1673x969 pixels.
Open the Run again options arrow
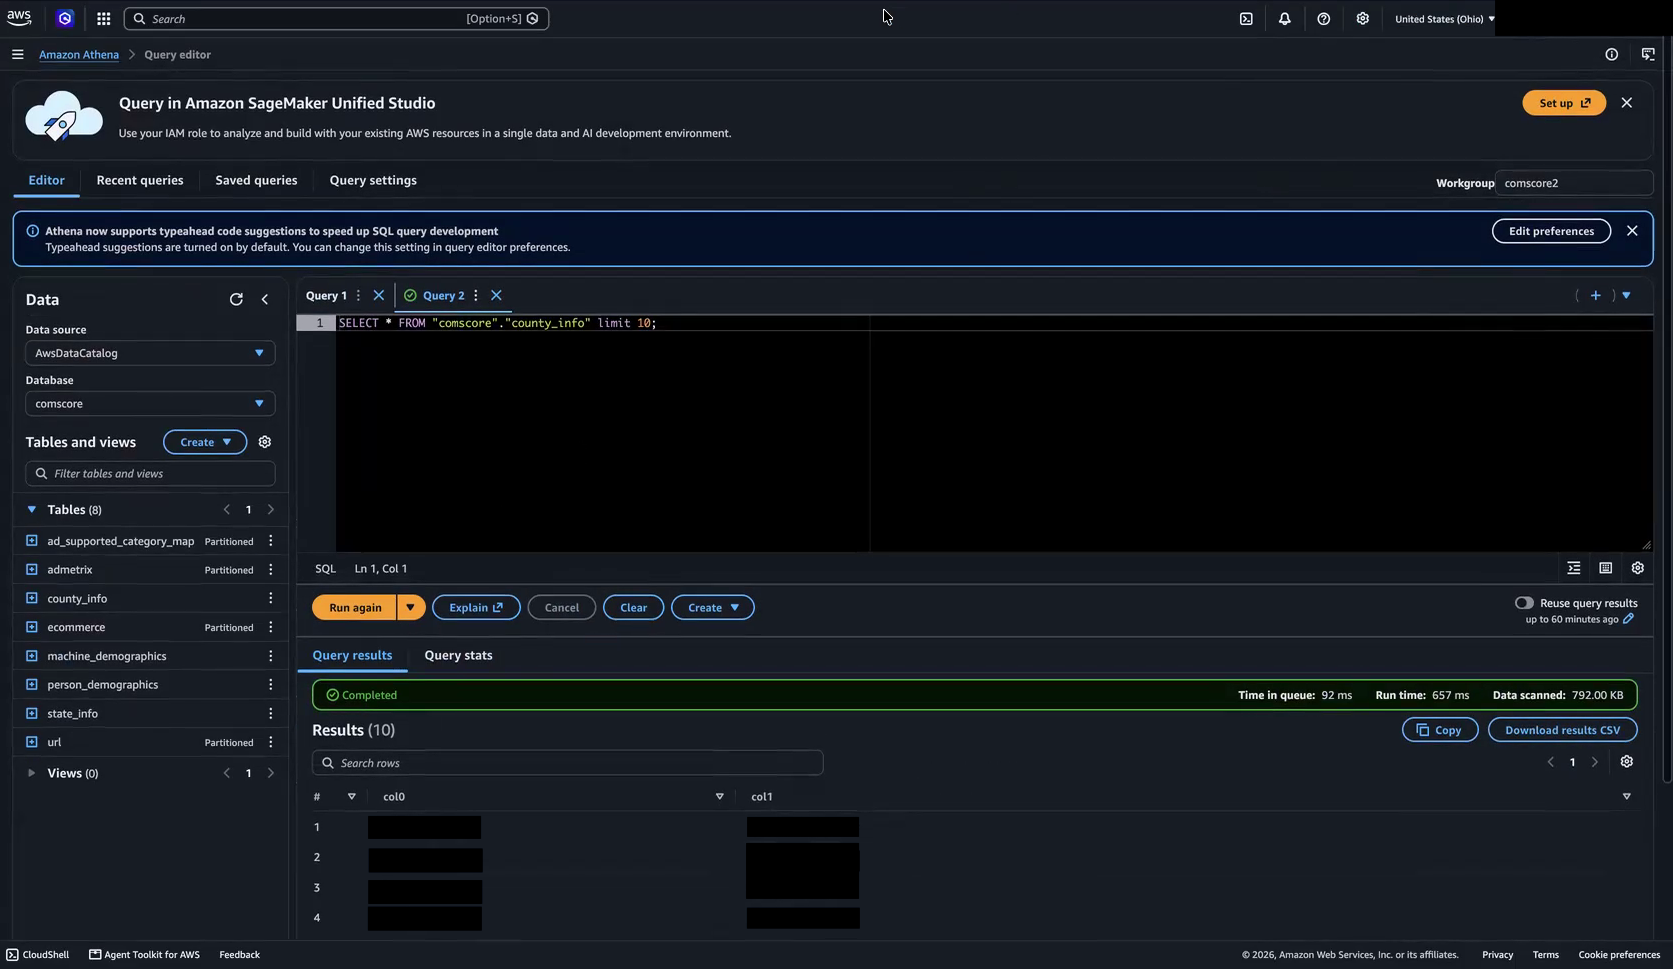point(411,608)
